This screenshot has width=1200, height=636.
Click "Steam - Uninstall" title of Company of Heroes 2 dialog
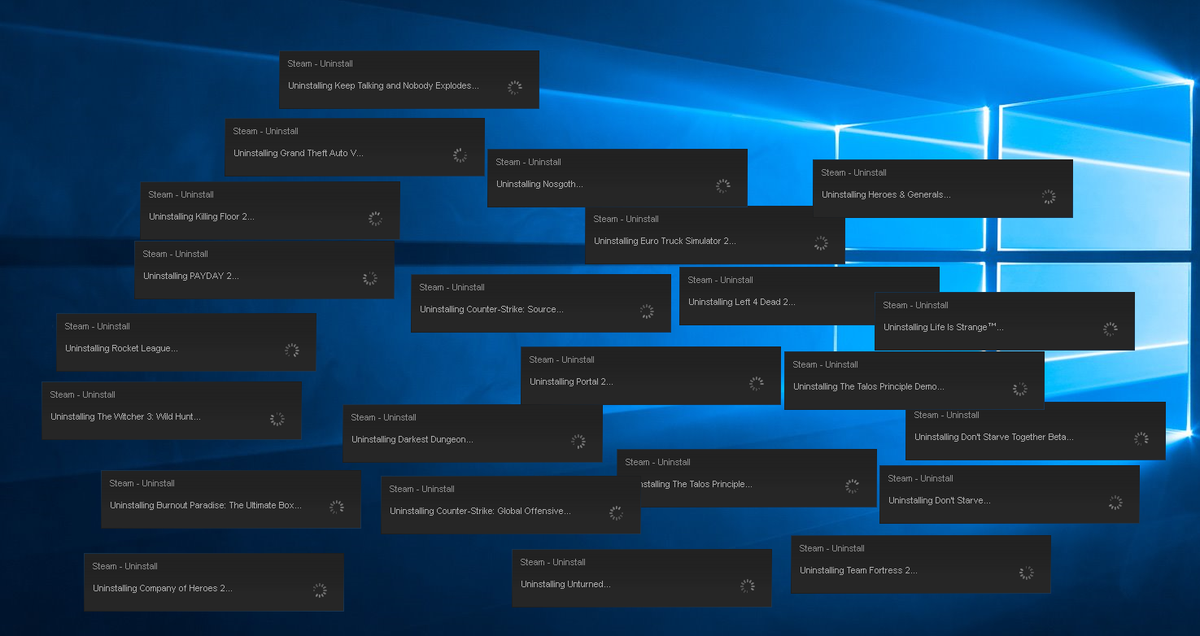point(125,567)
